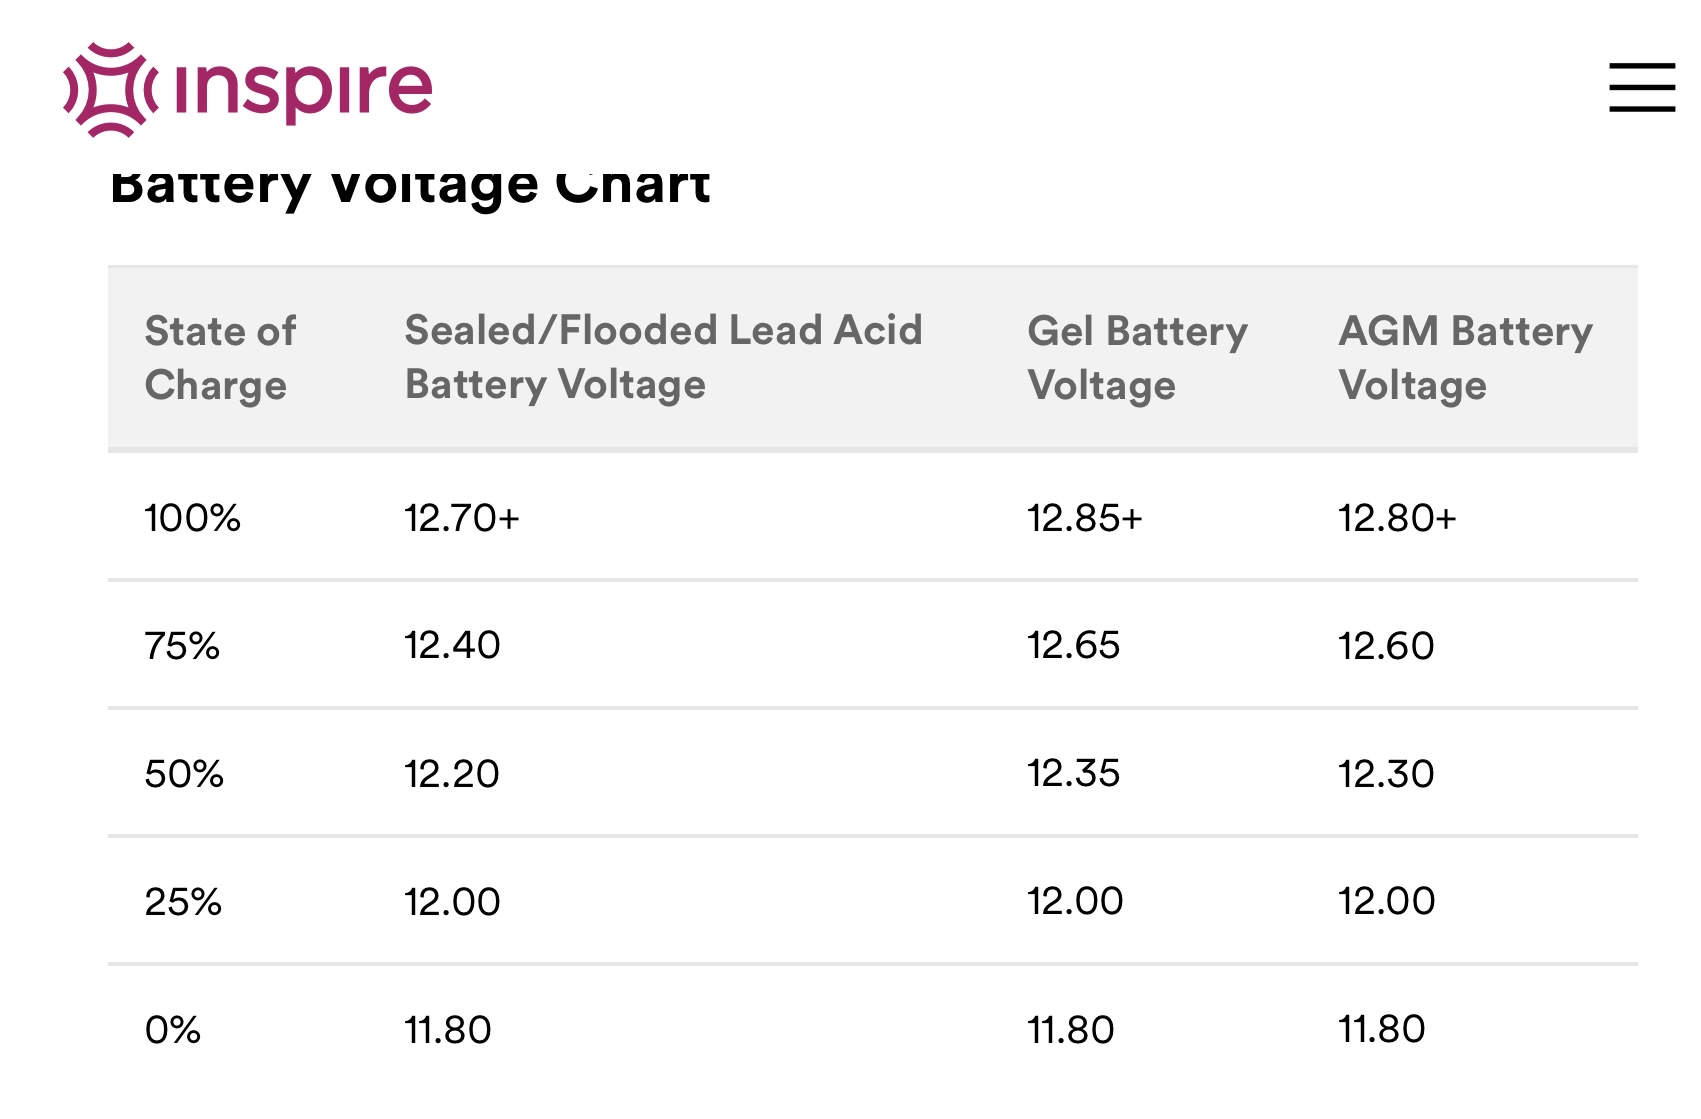Select the 25% row label
The width and height of the screenshot is (1701, 1119).
coord(183,902)
